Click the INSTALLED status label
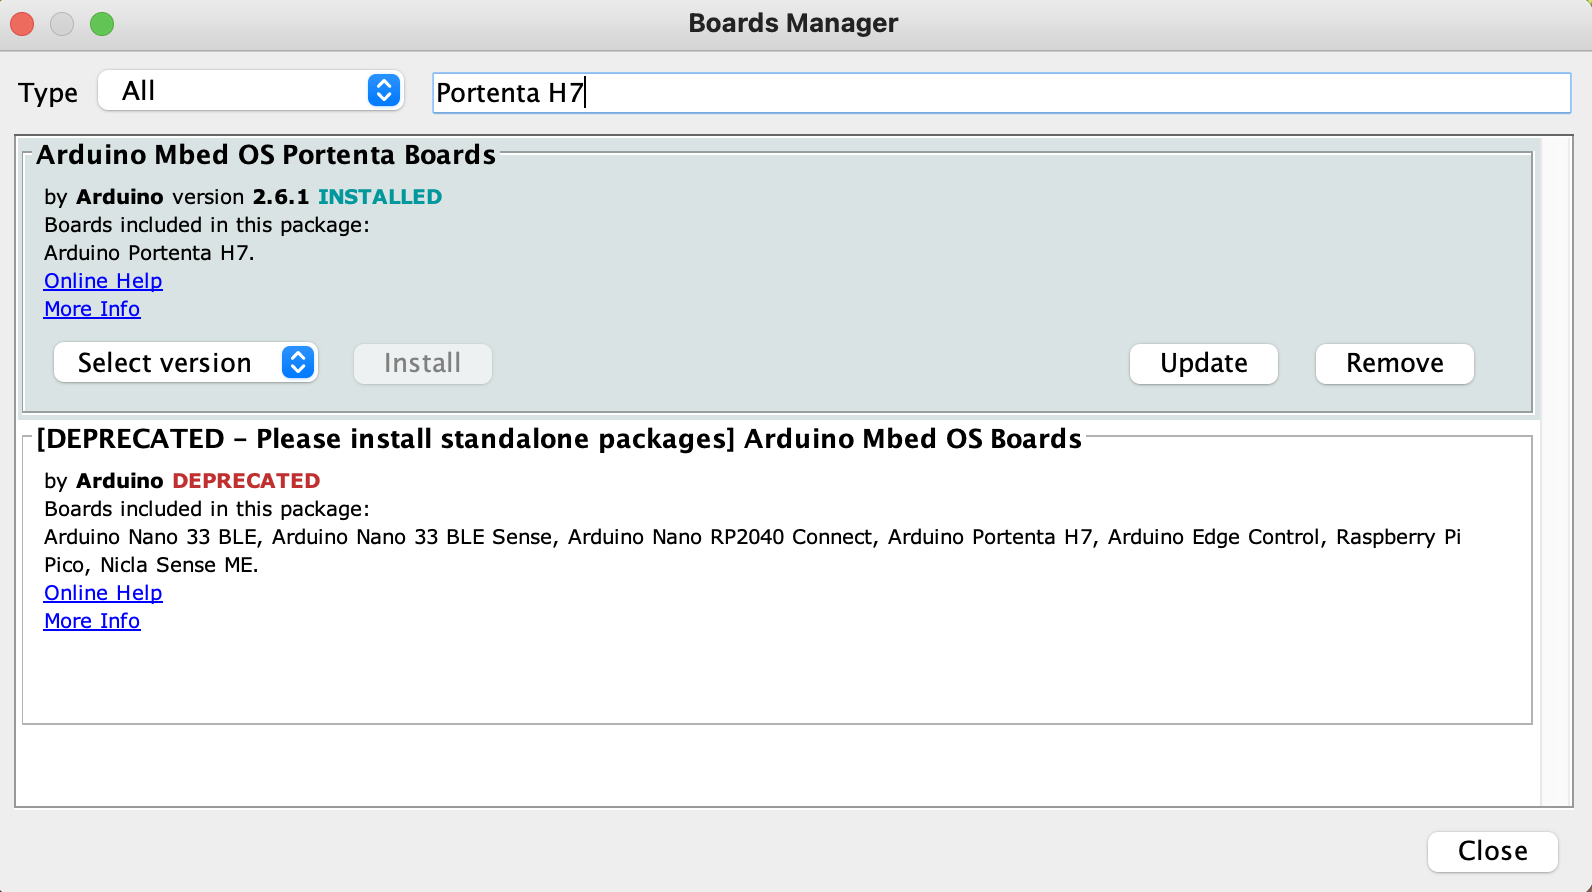 [x=380, y=197]
